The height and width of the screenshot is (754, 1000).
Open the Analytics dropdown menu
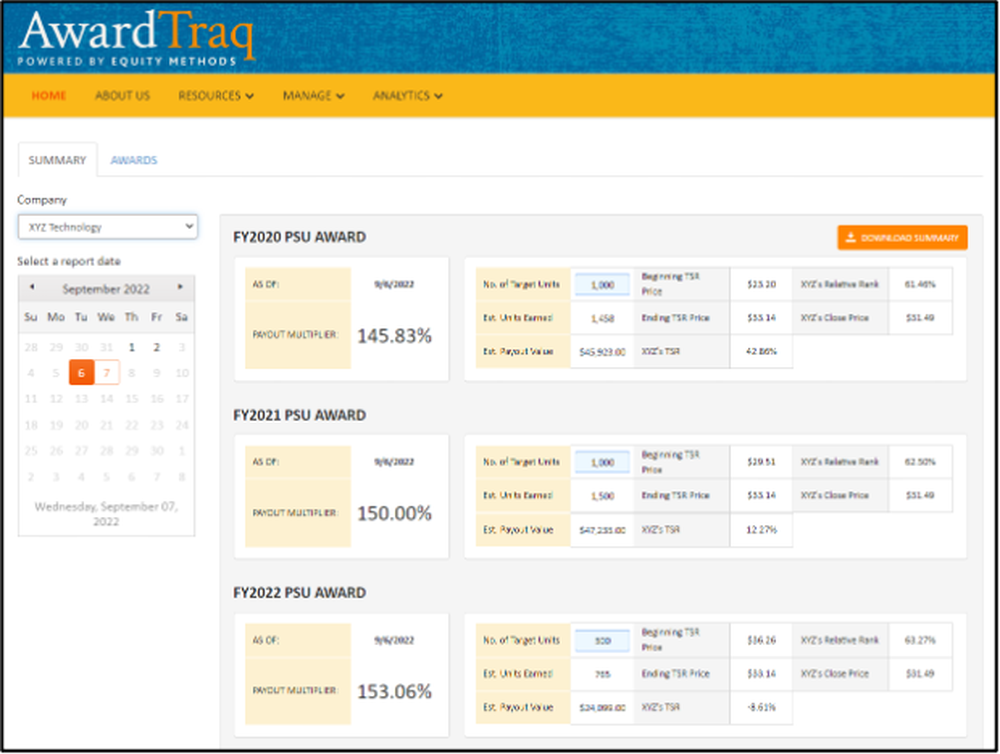(x=406, y=96)
